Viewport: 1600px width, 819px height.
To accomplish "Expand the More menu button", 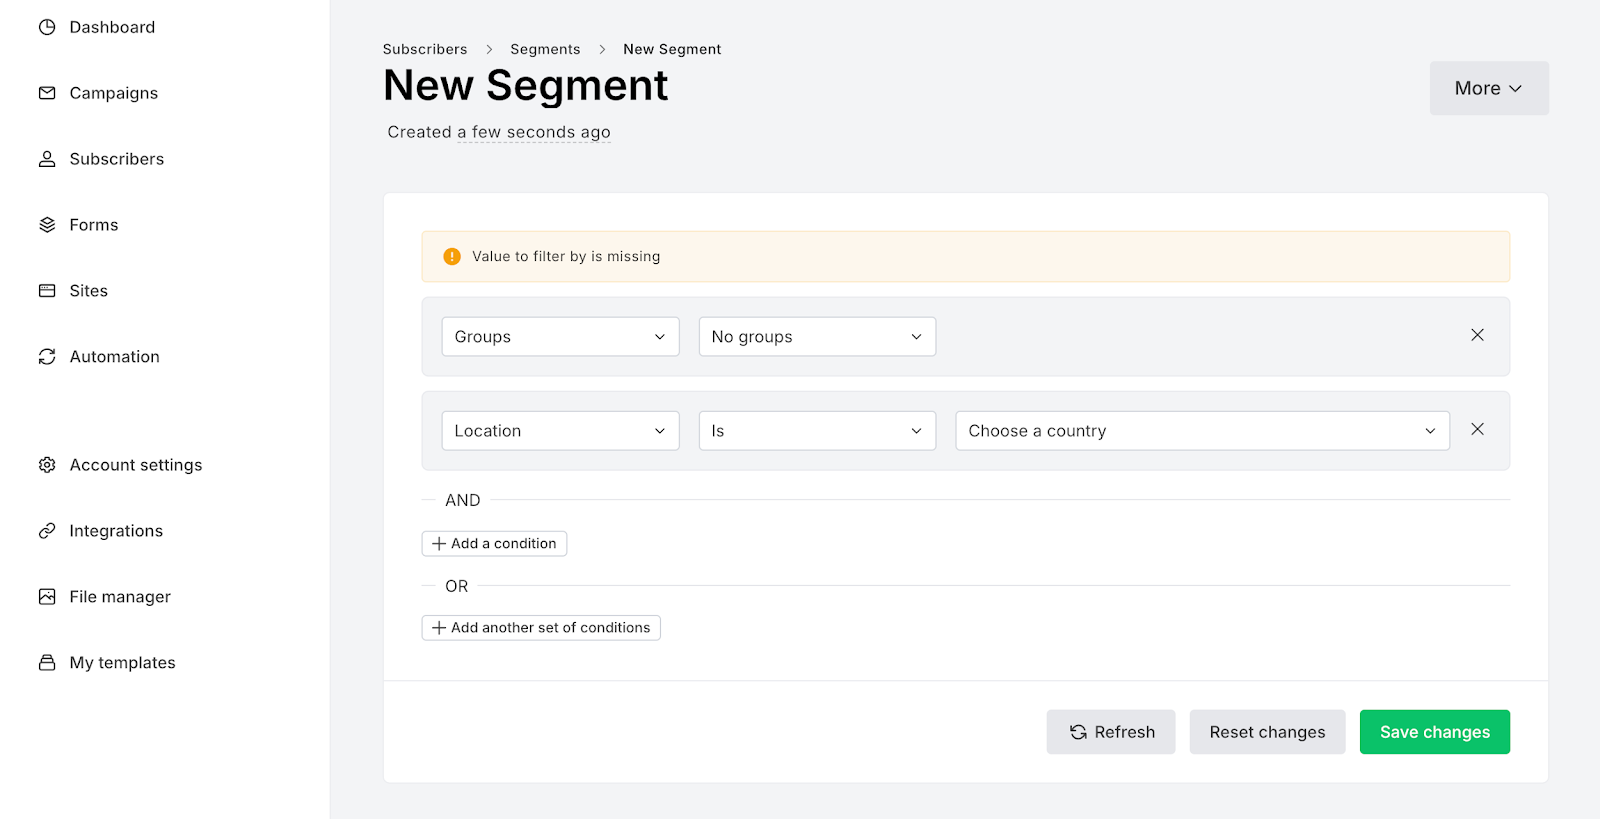I will coord(1489,88).
